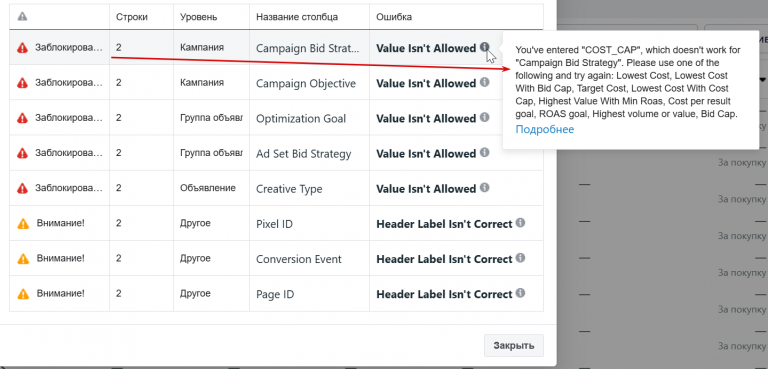
Task: Select the Optimization Goal column name cell
Action: [310, 118]
